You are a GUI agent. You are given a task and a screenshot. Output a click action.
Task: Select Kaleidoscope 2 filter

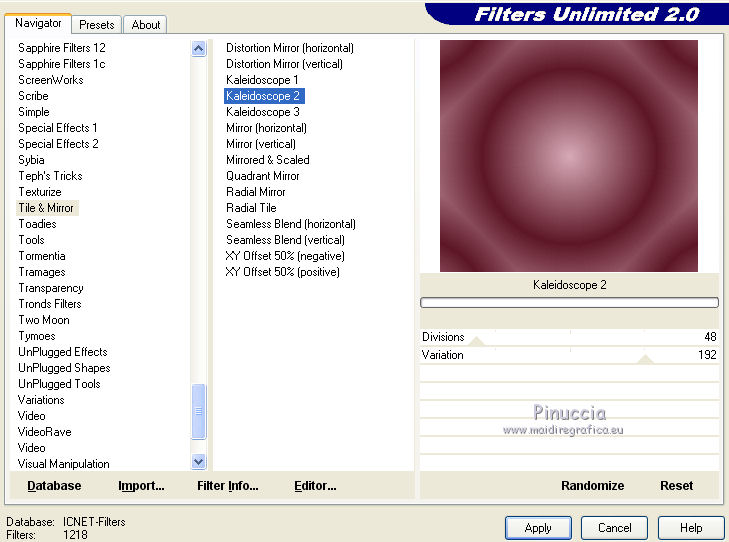tap(264, 96)
